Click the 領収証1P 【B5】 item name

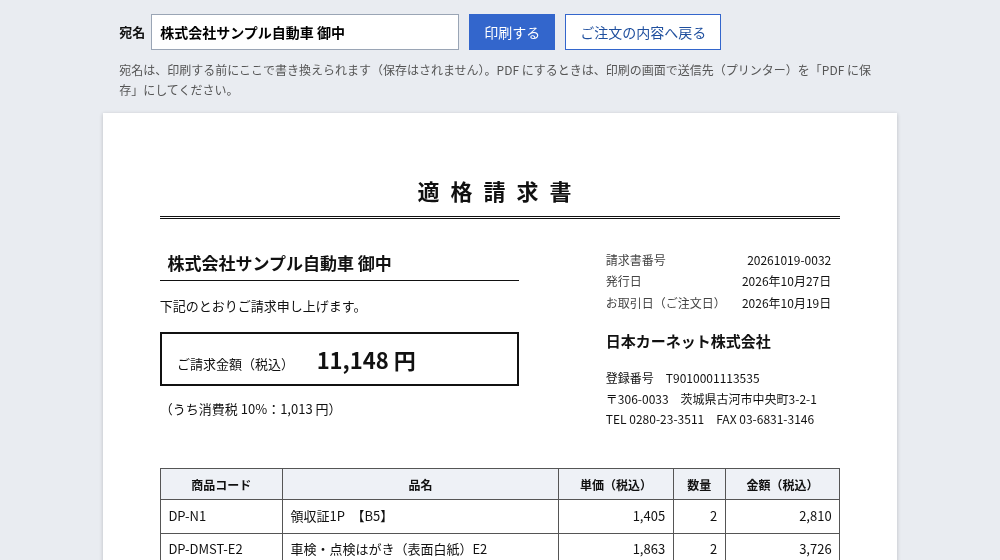tap(339, 516)
